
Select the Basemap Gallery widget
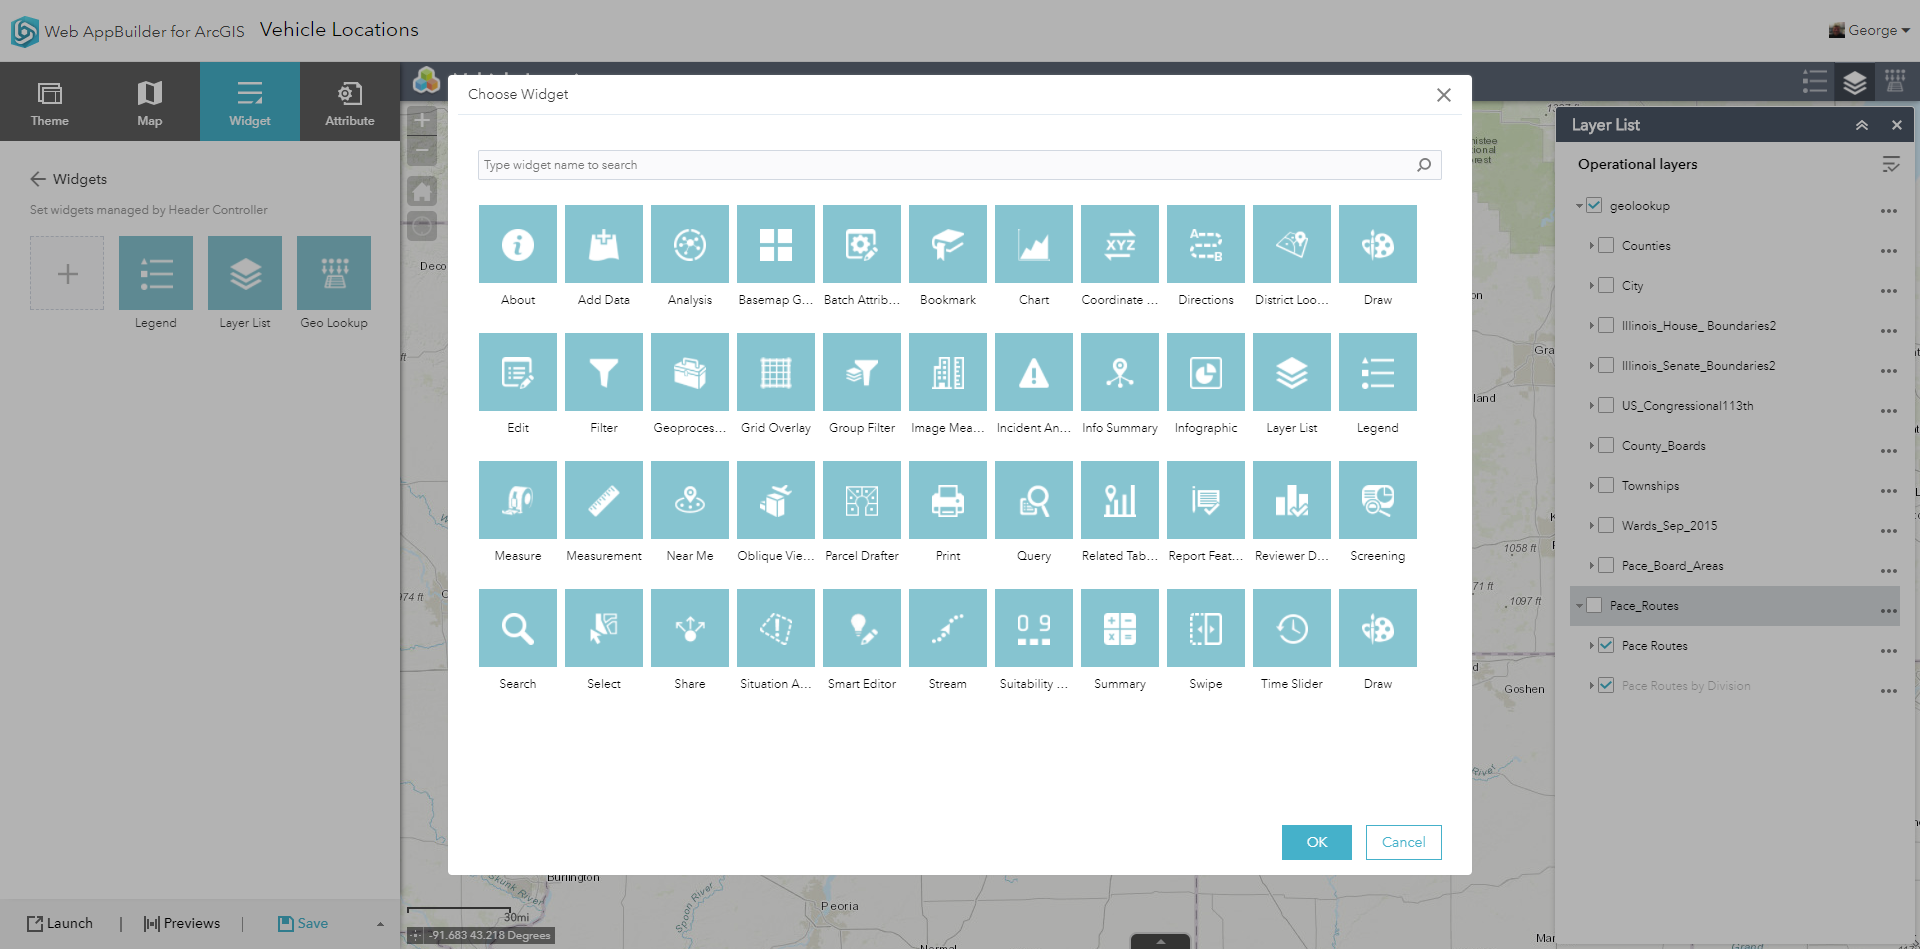click(x=776, y=244)
